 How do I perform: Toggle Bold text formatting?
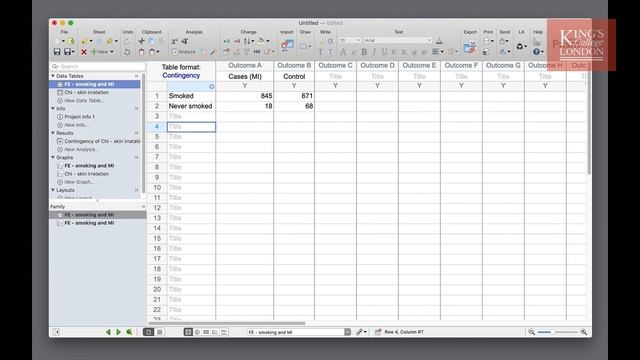[x=364, y=52]
